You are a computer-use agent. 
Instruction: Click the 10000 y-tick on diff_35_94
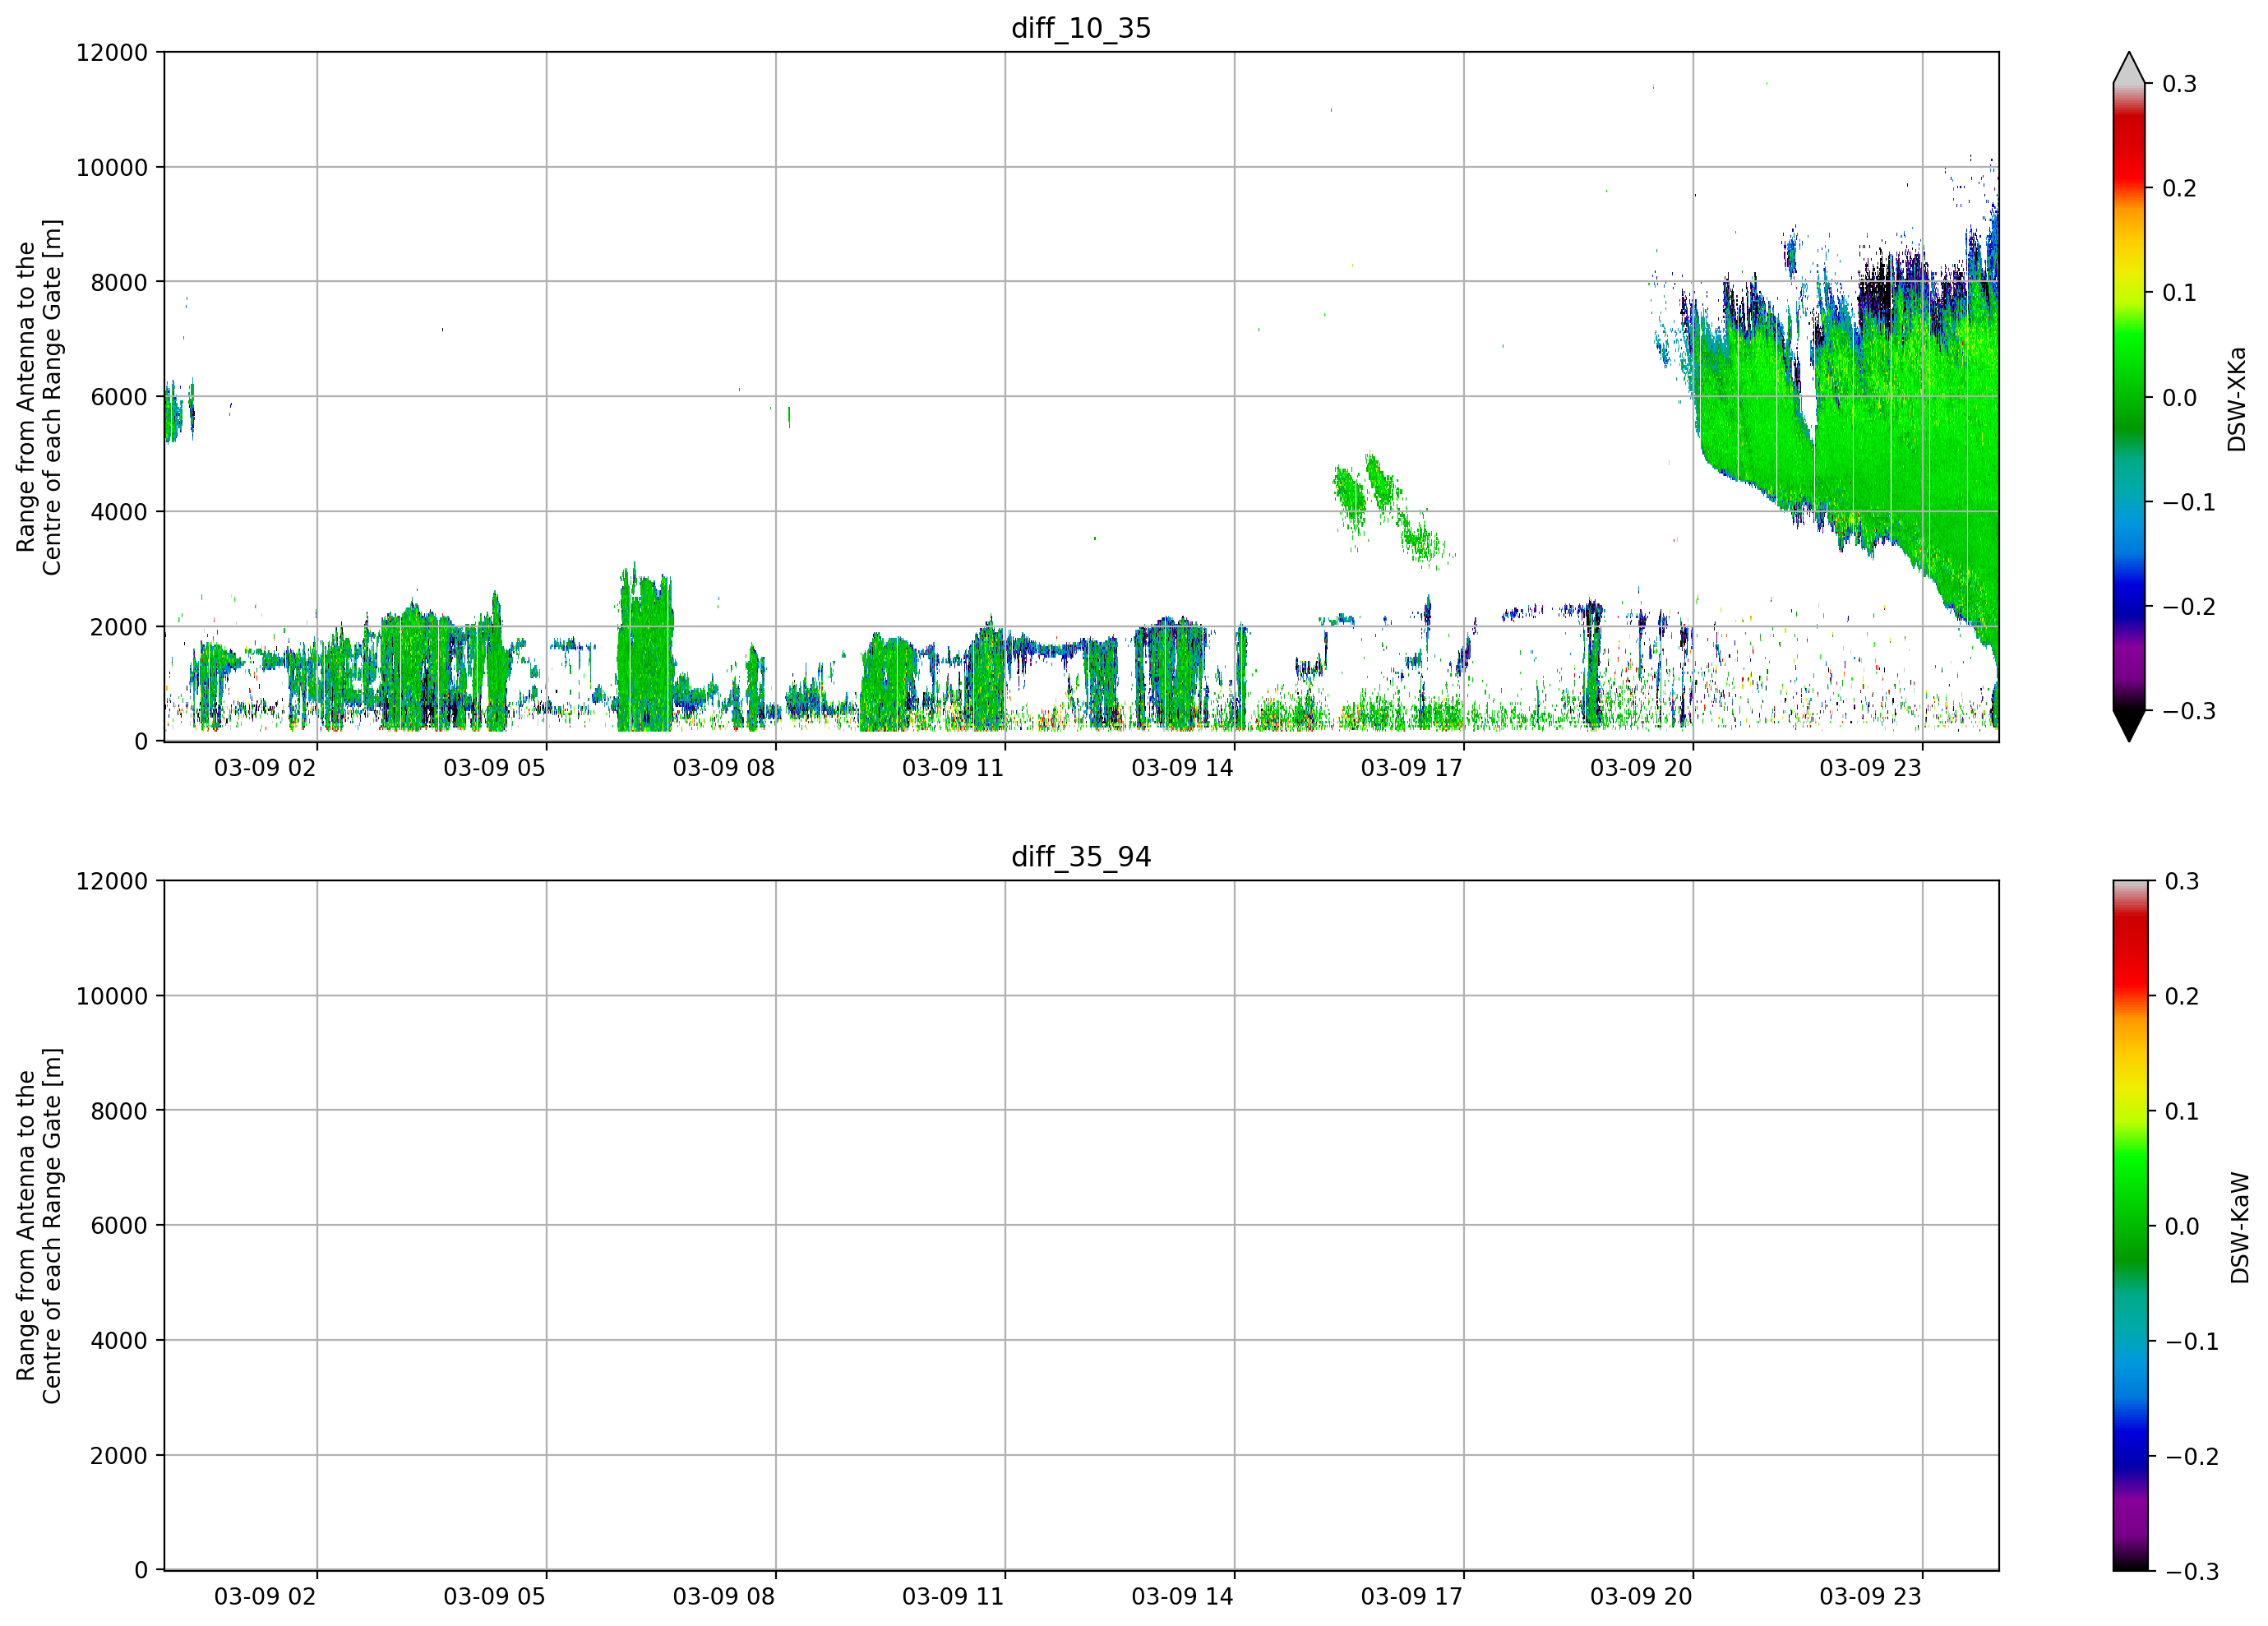112,996
